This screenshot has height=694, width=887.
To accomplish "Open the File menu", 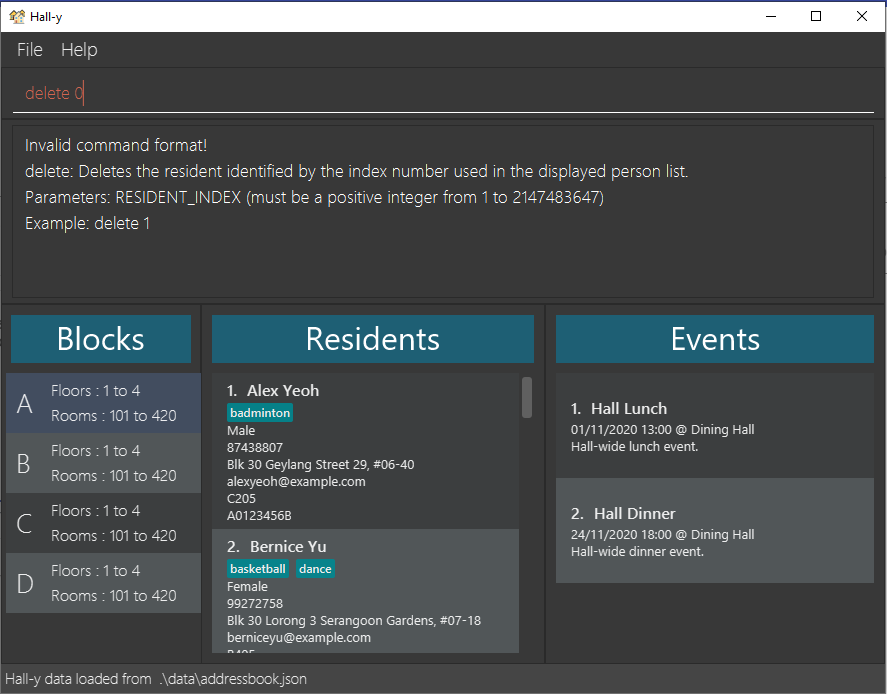I will click(x=29, y=50).
